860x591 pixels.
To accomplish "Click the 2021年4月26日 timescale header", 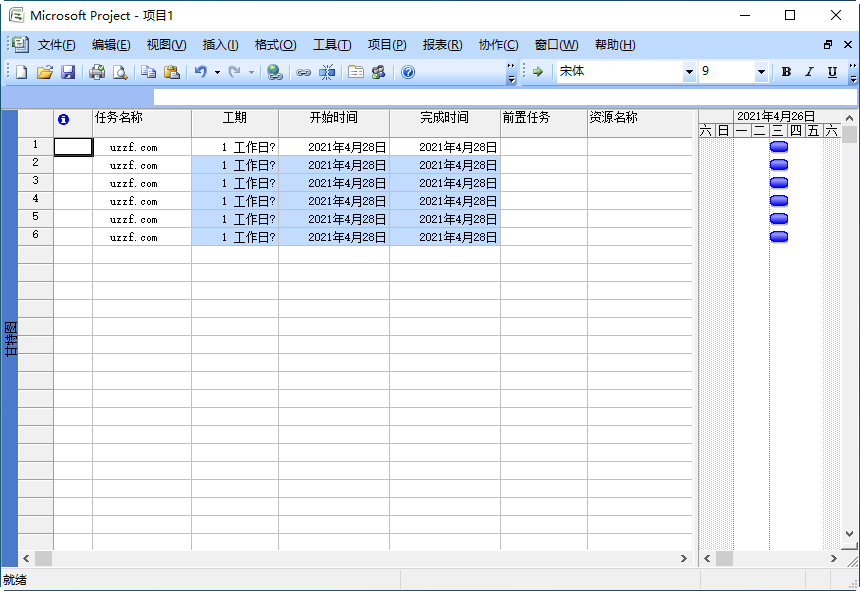I will coord(776,116).
